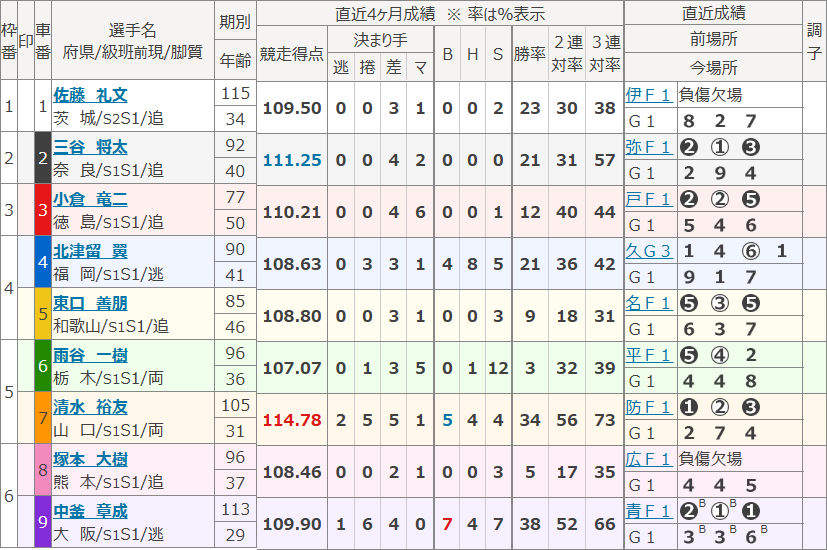Click the 決まり手 header
This screenshot has width=827, height=550.
pos(380,40)
